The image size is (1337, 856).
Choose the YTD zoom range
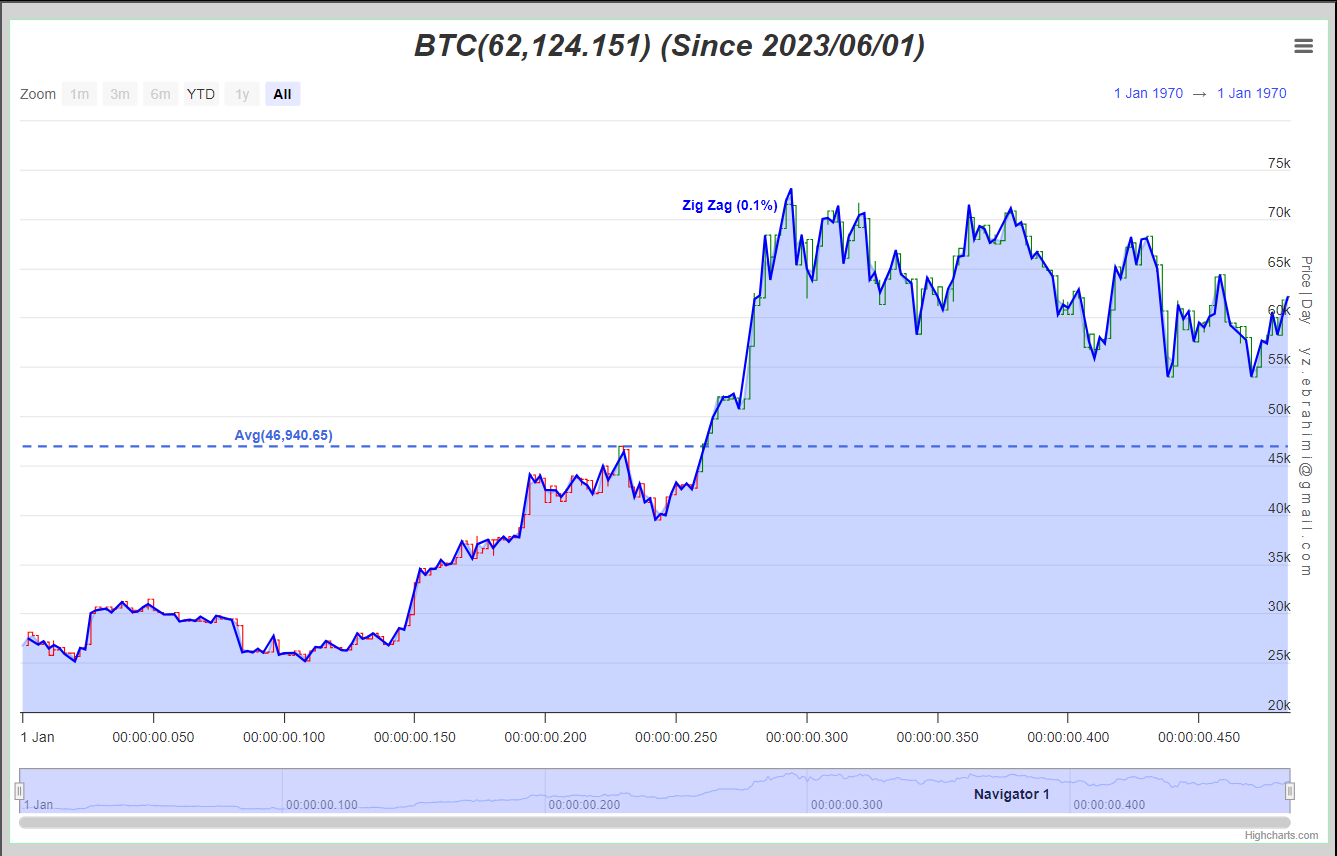(201, 94)
